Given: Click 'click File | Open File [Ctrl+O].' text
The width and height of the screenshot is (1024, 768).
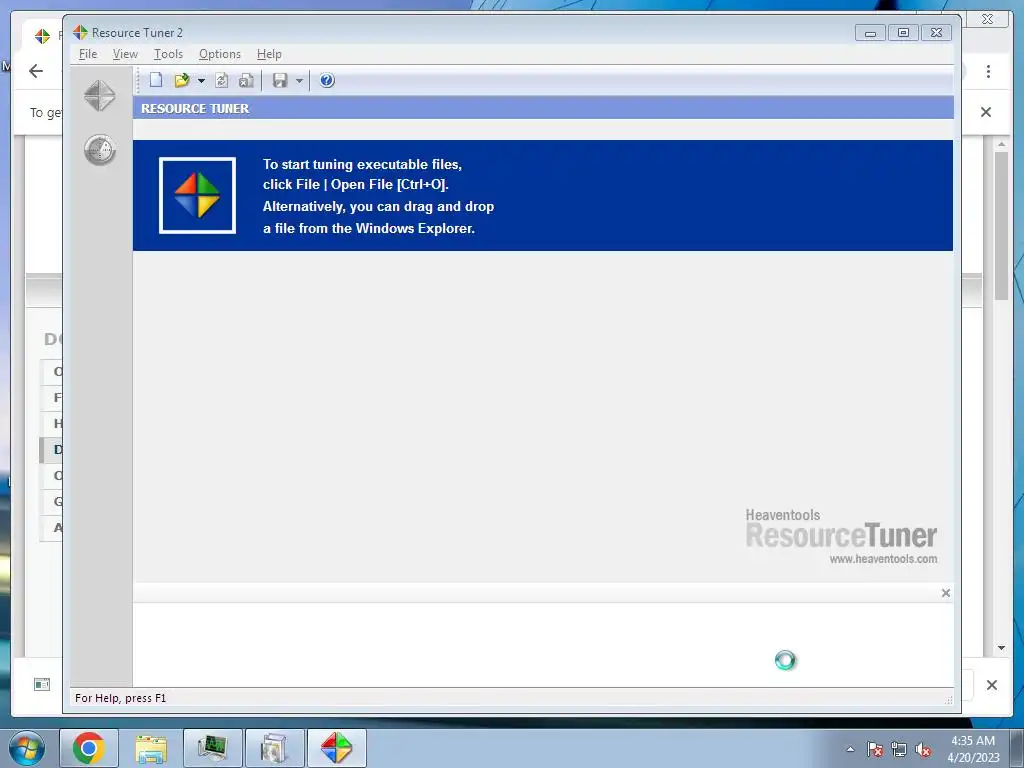Looking at the screenshot, I should pyautogui.click(x=356, y=185).
